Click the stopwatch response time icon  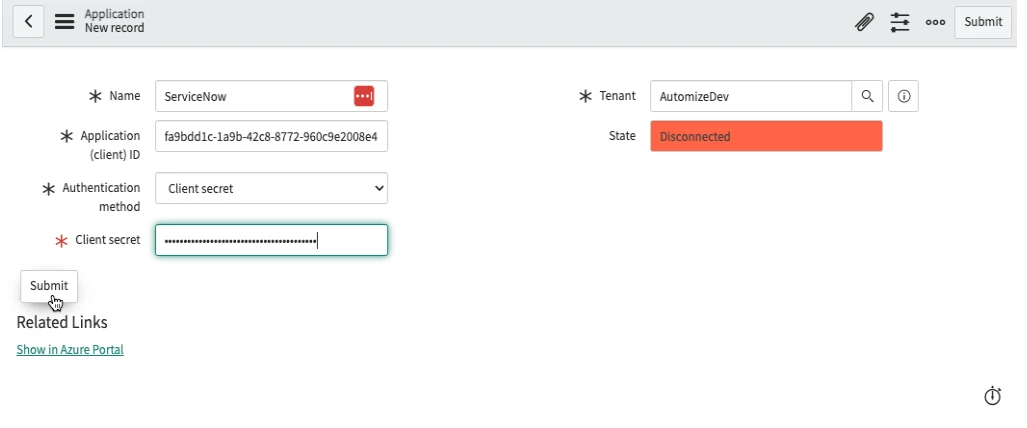[x=992, y=395]
